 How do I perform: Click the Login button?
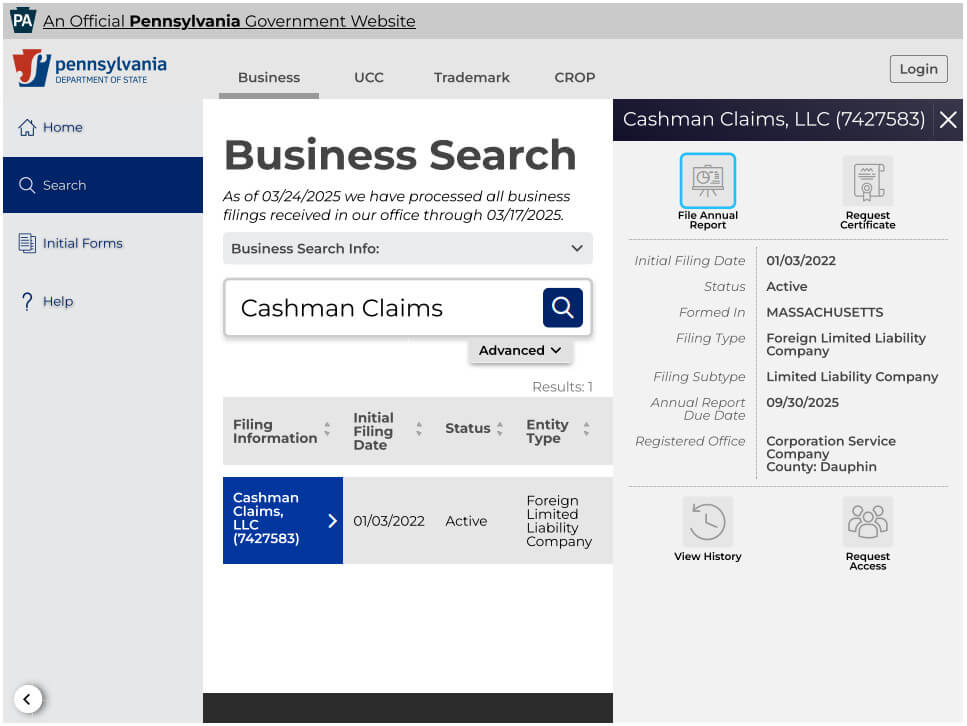[x=917, y=69]
